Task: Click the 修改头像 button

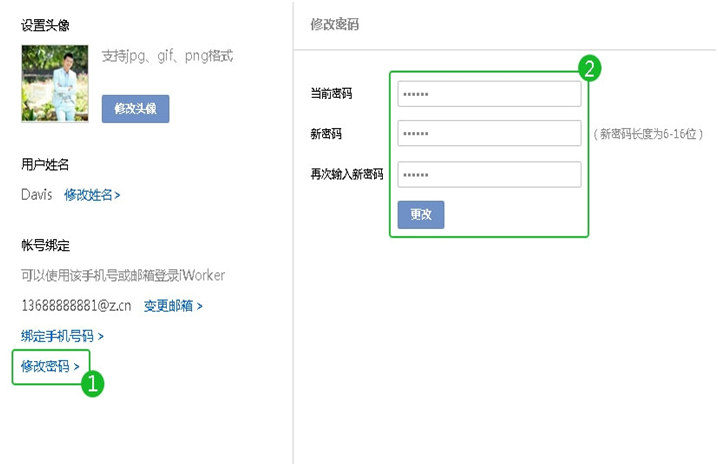Action: coord(136,109)
